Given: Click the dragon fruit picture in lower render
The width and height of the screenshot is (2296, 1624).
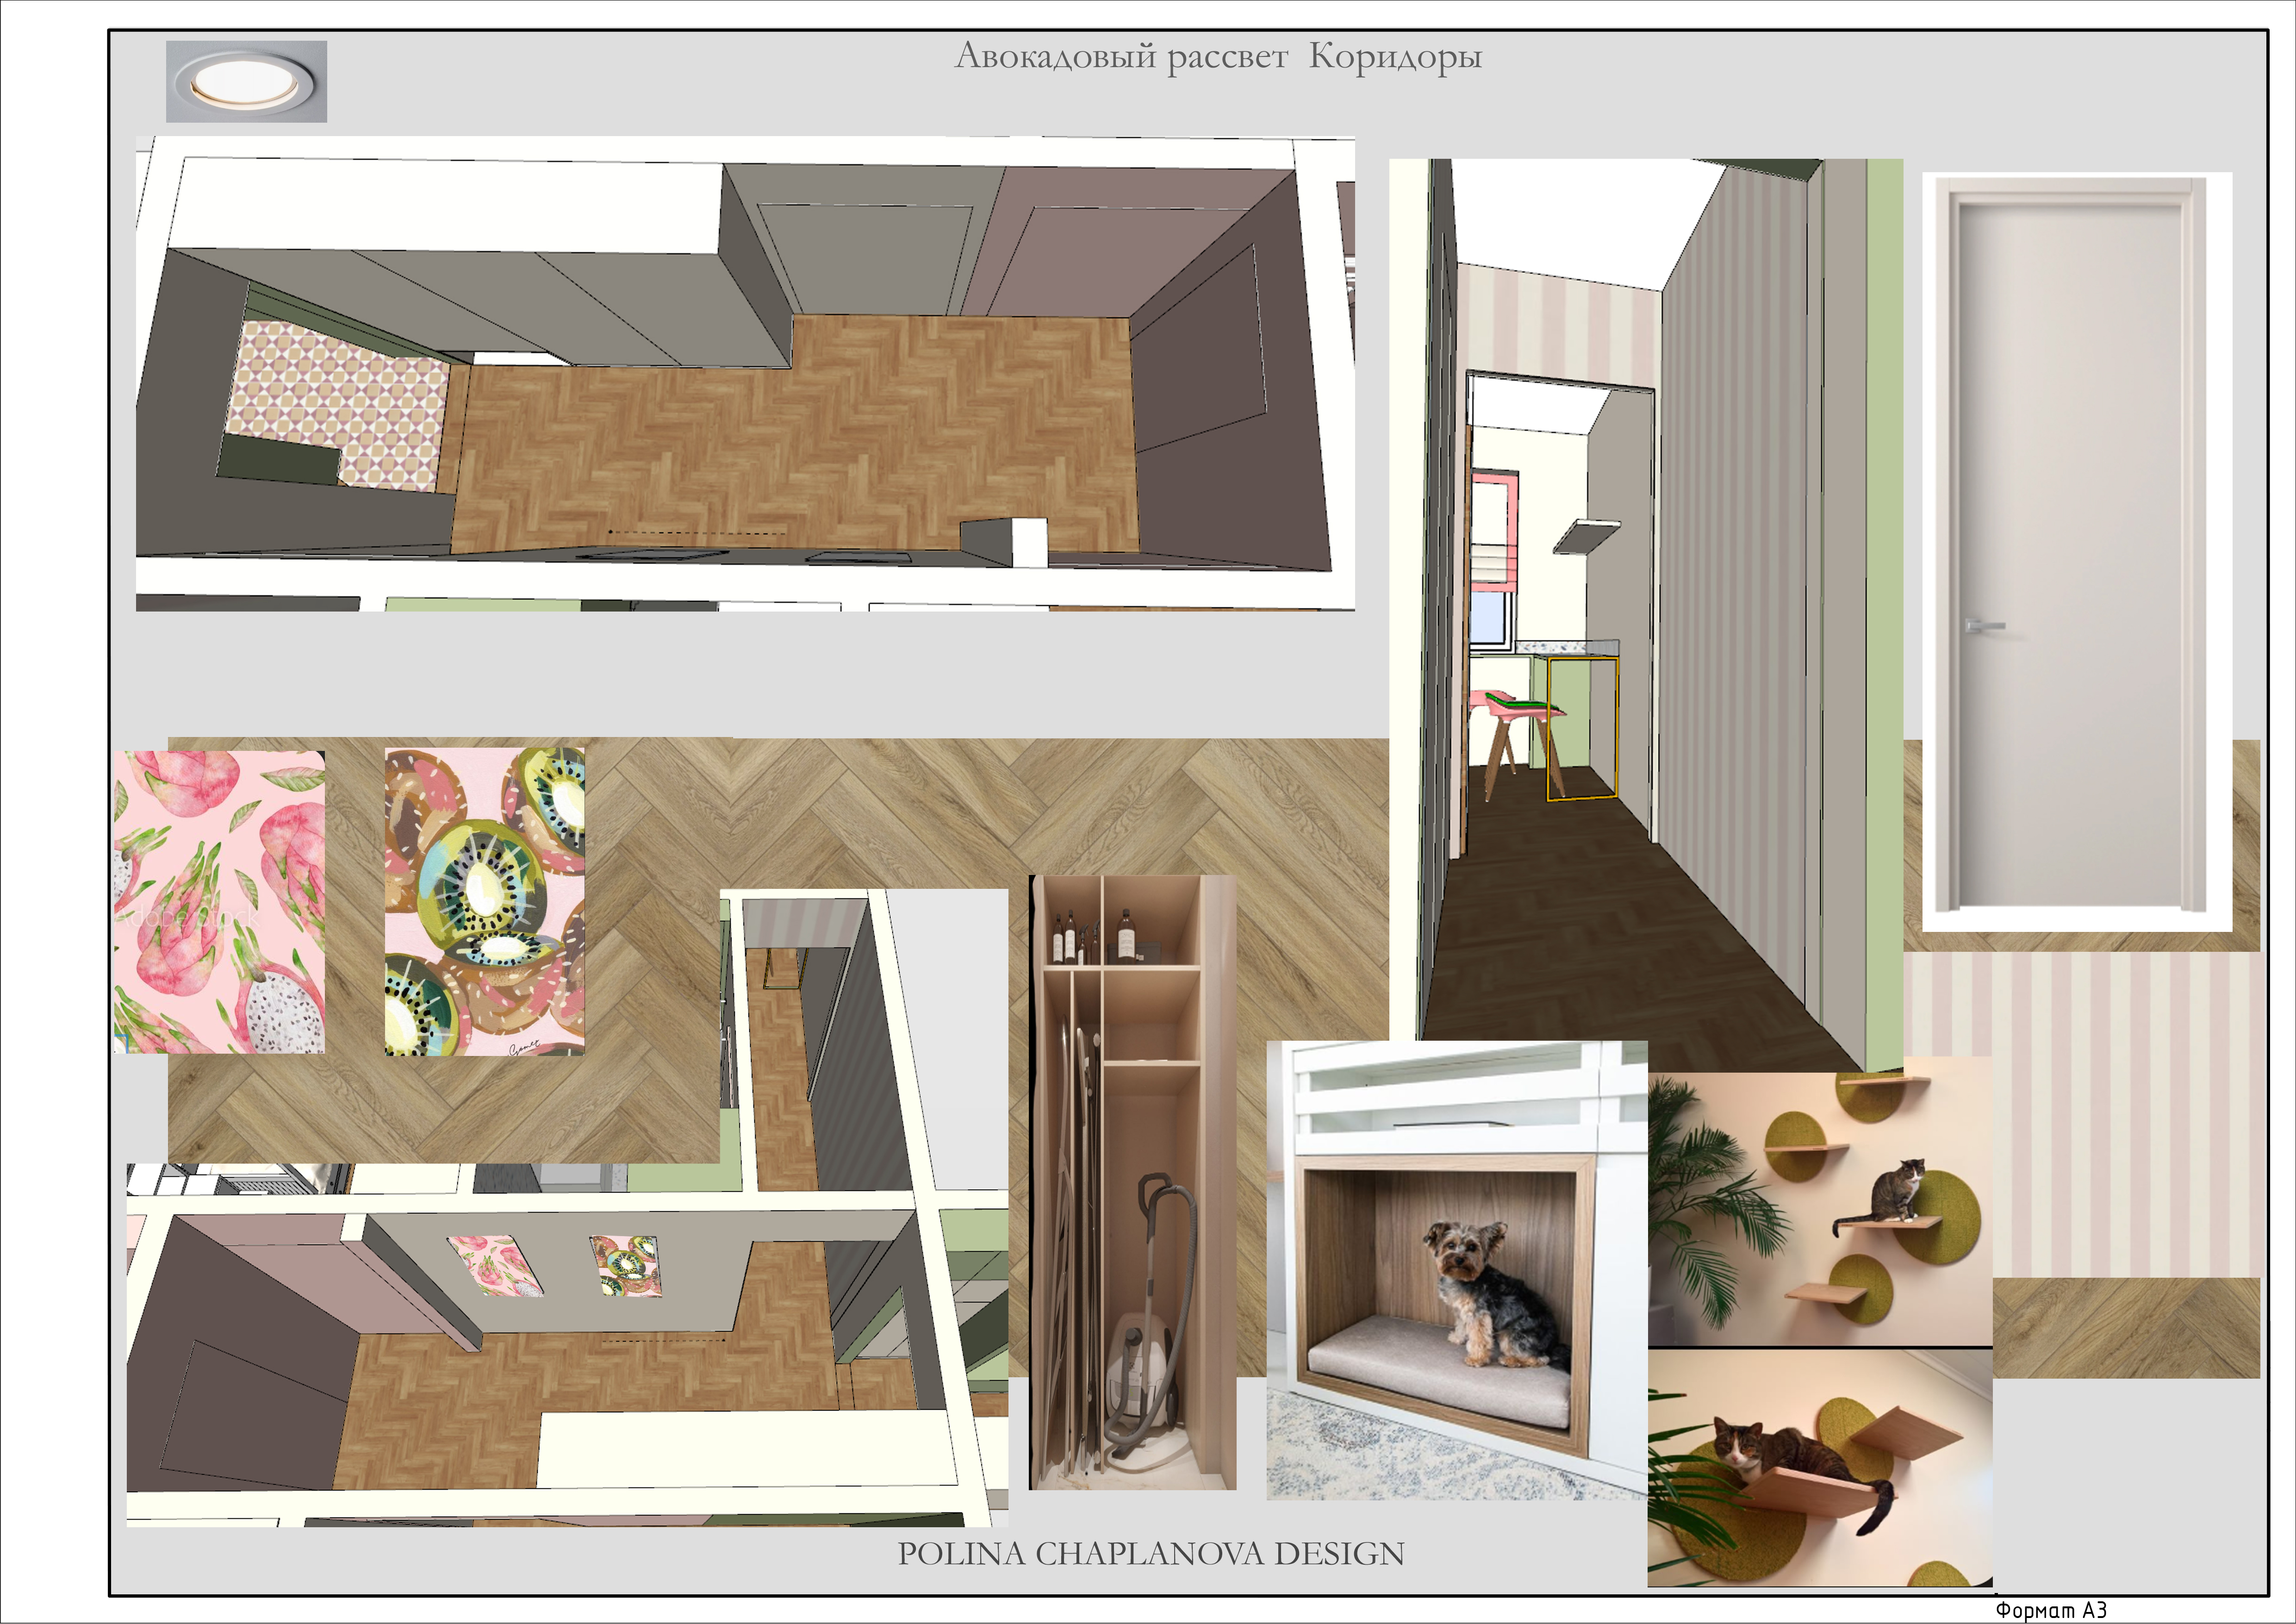Looking at the screenshot, I should (493, 1265).
